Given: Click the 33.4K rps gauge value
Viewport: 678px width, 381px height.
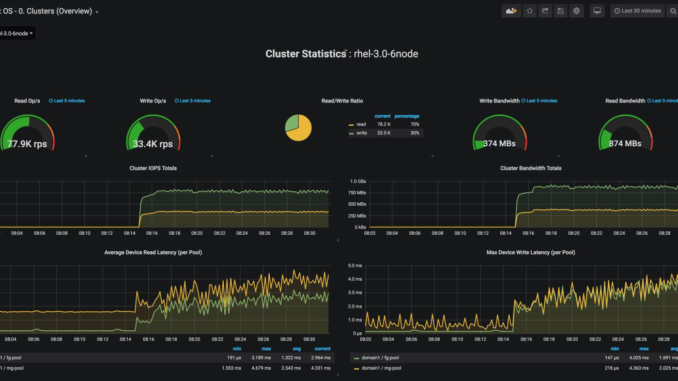Looking at the screenshot, I should pos(153,144).
